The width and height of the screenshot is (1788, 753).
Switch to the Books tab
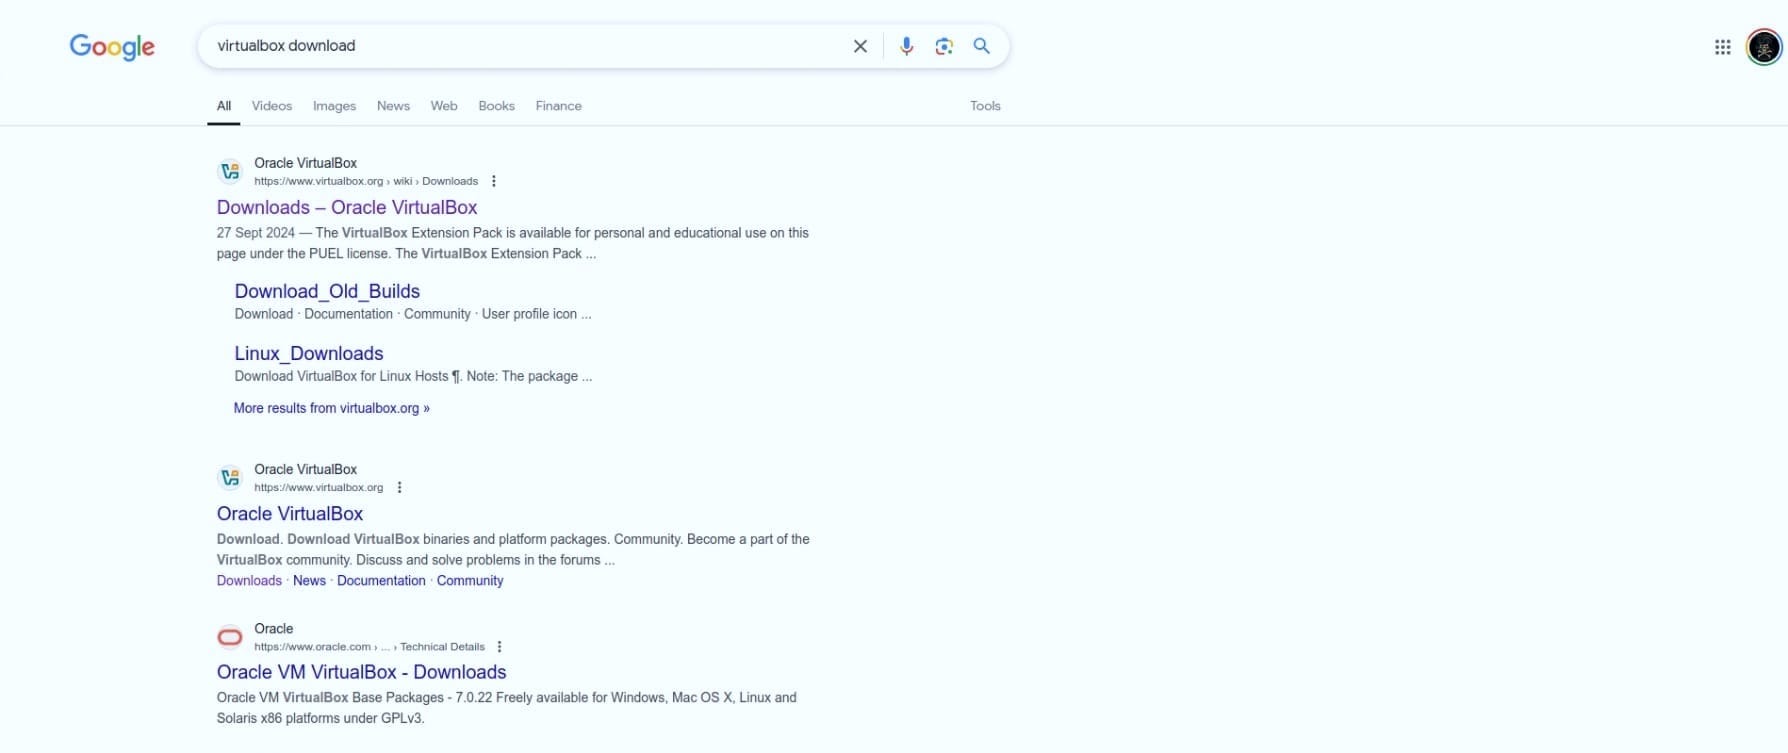click(x=496, y=106)
